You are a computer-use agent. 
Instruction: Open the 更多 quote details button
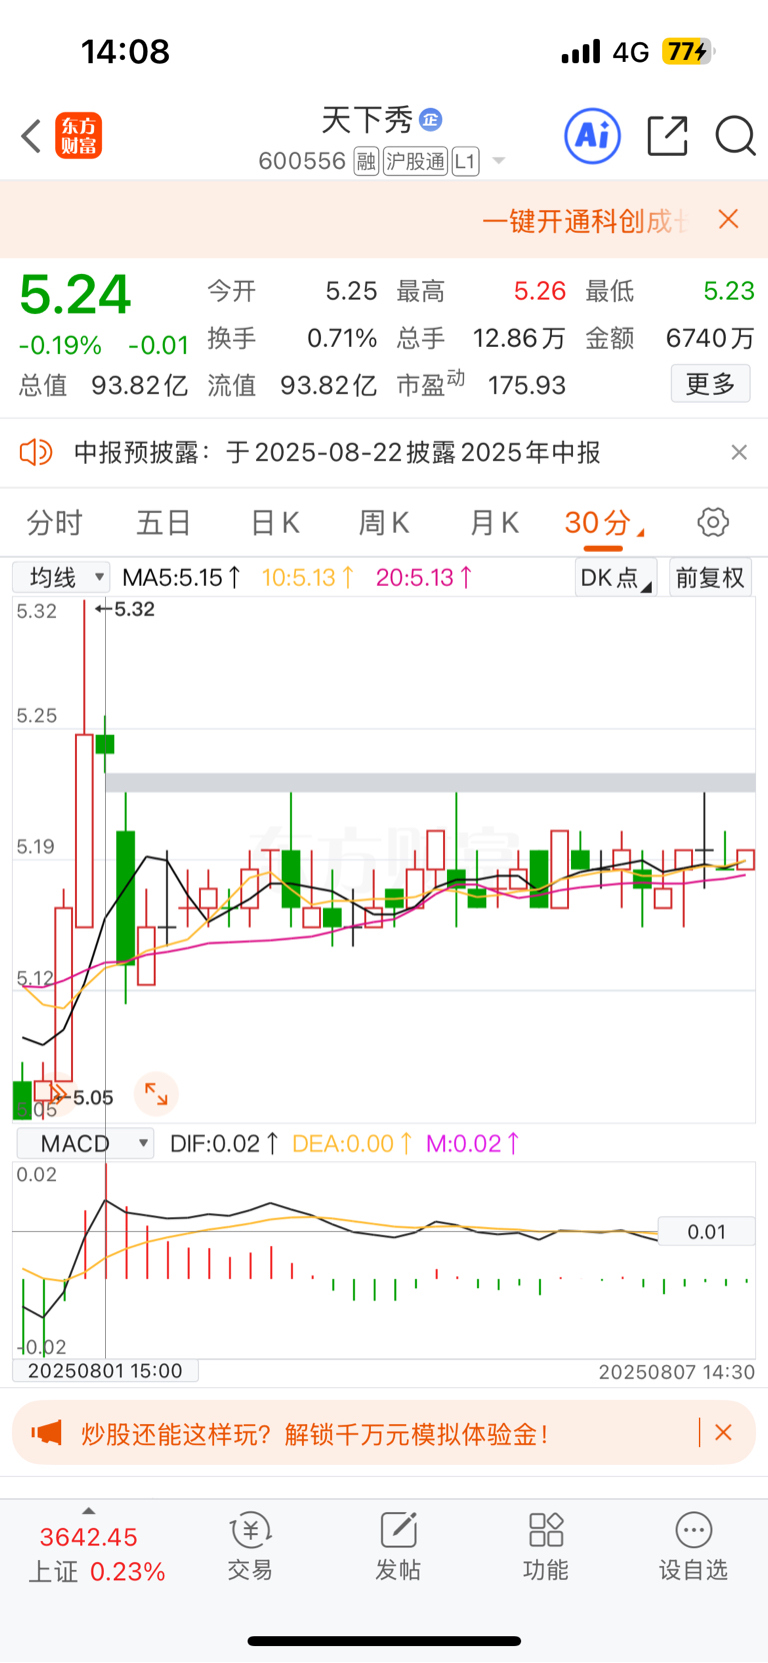coord(710,383)
